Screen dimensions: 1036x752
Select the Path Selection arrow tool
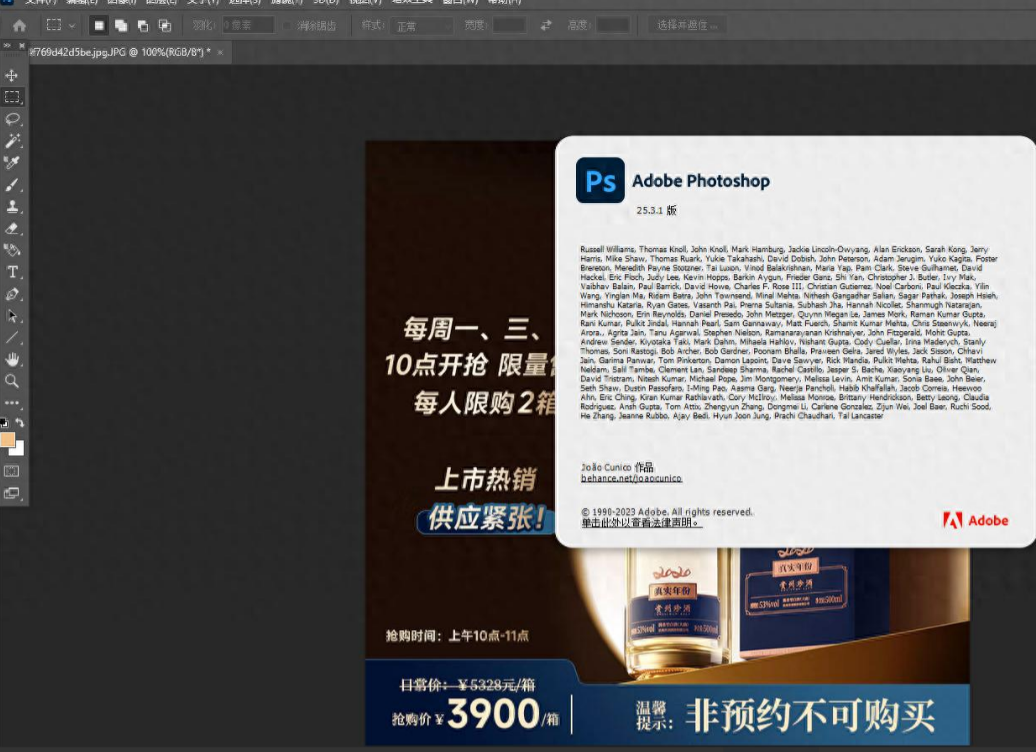pos(12,316)
